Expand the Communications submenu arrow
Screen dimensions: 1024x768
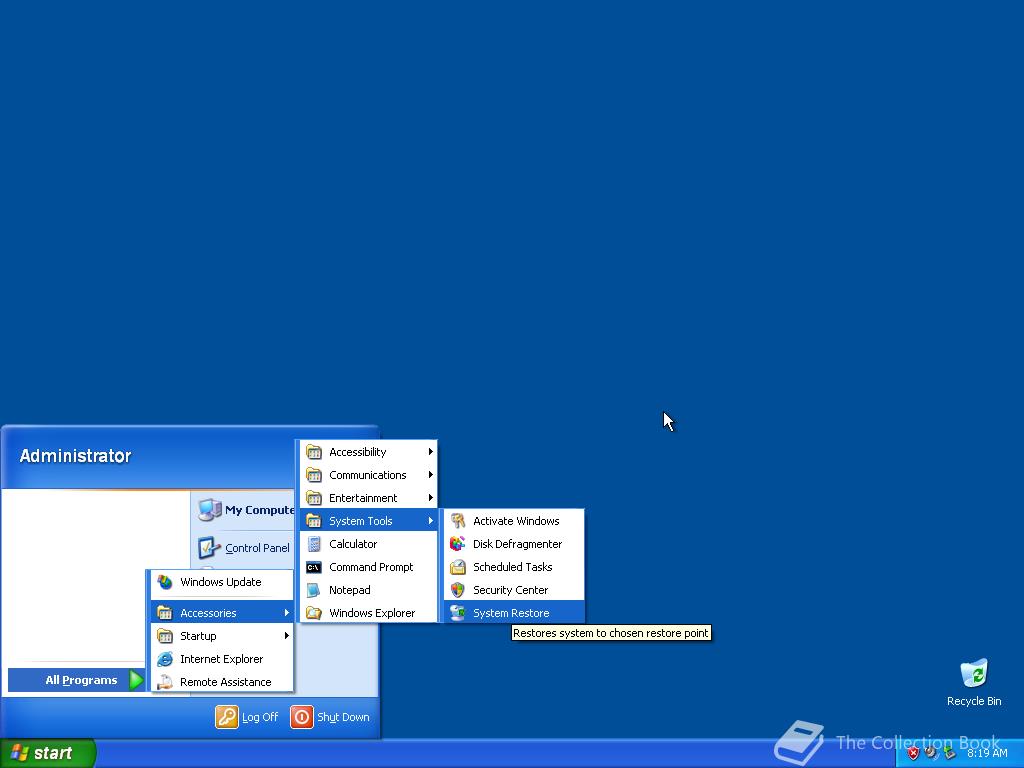pyautogui.click(x=430, y=475)
